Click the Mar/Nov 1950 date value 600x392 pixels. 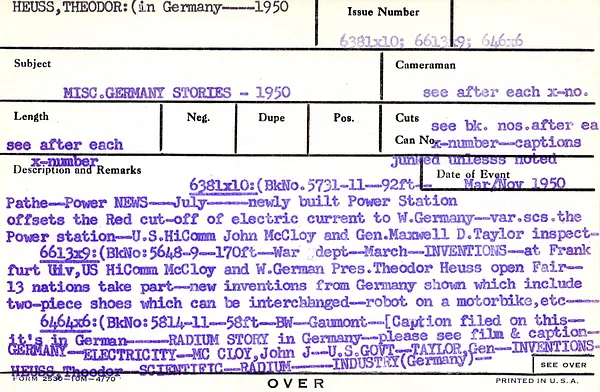(515, 184)
